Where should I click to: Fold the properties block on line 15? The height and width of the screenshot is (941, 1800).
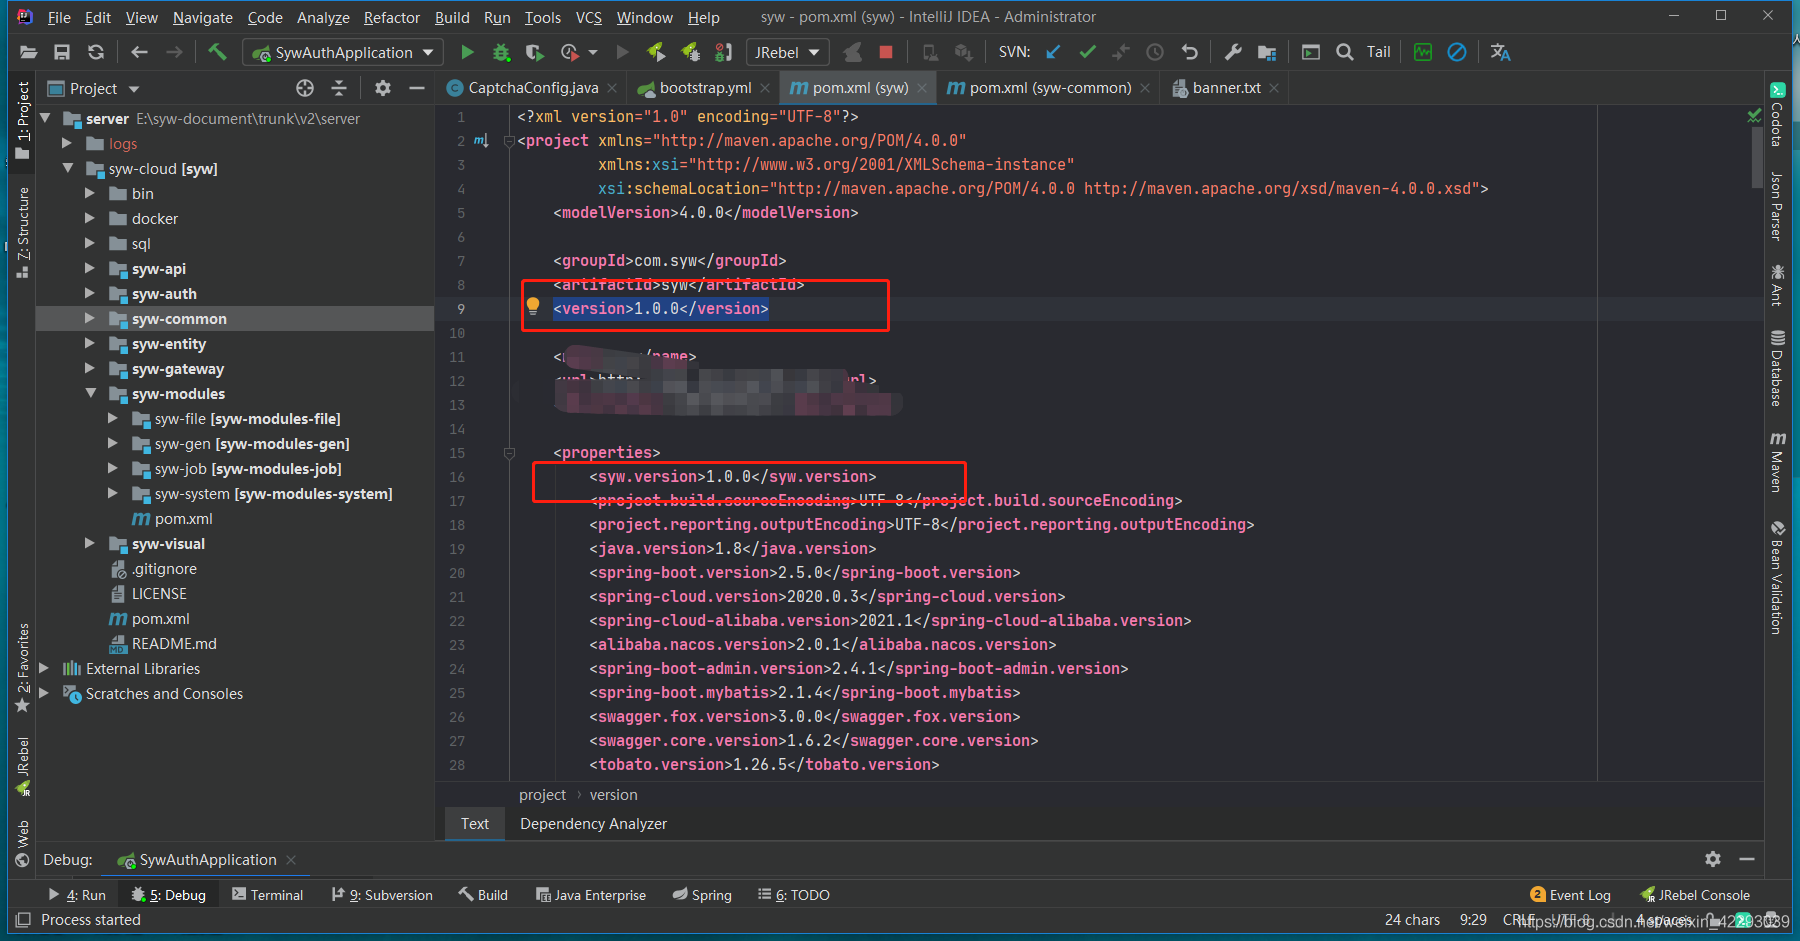[x=509, y=452]
